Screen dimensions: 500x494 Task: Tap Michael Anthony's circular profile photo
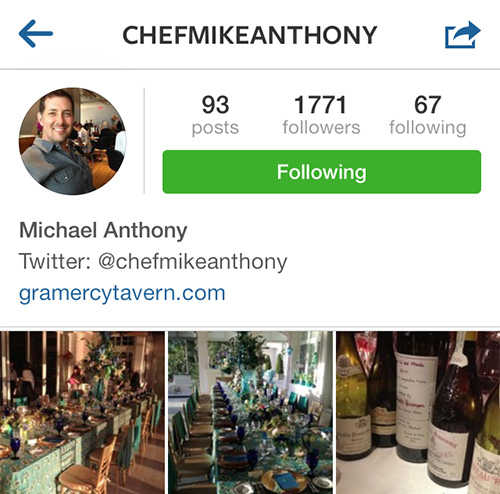[73, 141]
